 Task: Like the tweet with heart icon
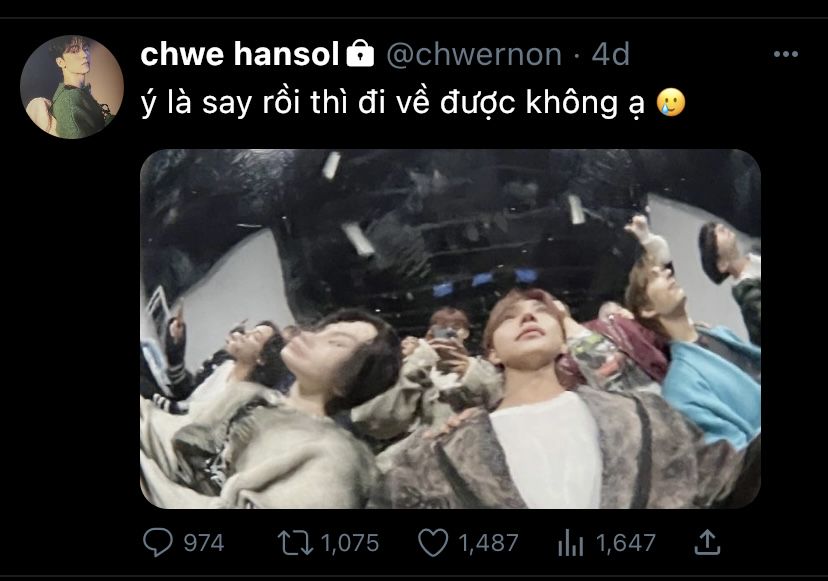[433, 543]
